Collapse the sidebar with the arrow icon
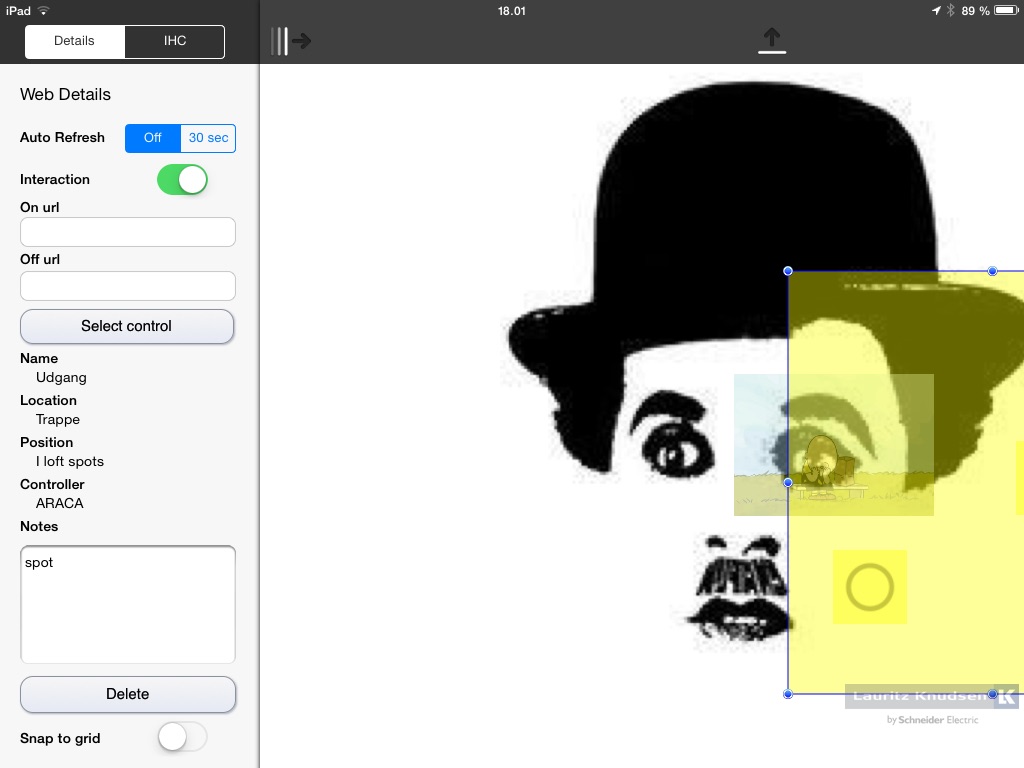This screenshot has height=768, width=1024. [291, 41]
